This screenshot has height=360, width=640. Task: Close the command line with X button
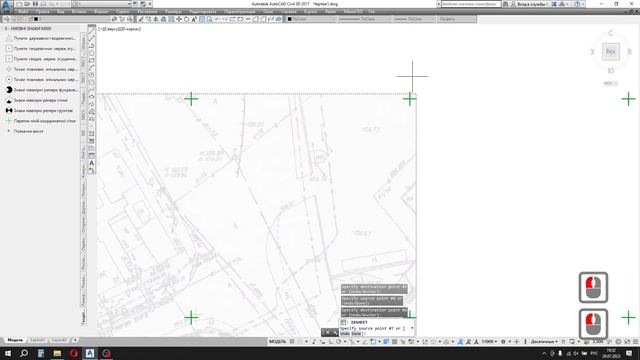coord(327,333)
